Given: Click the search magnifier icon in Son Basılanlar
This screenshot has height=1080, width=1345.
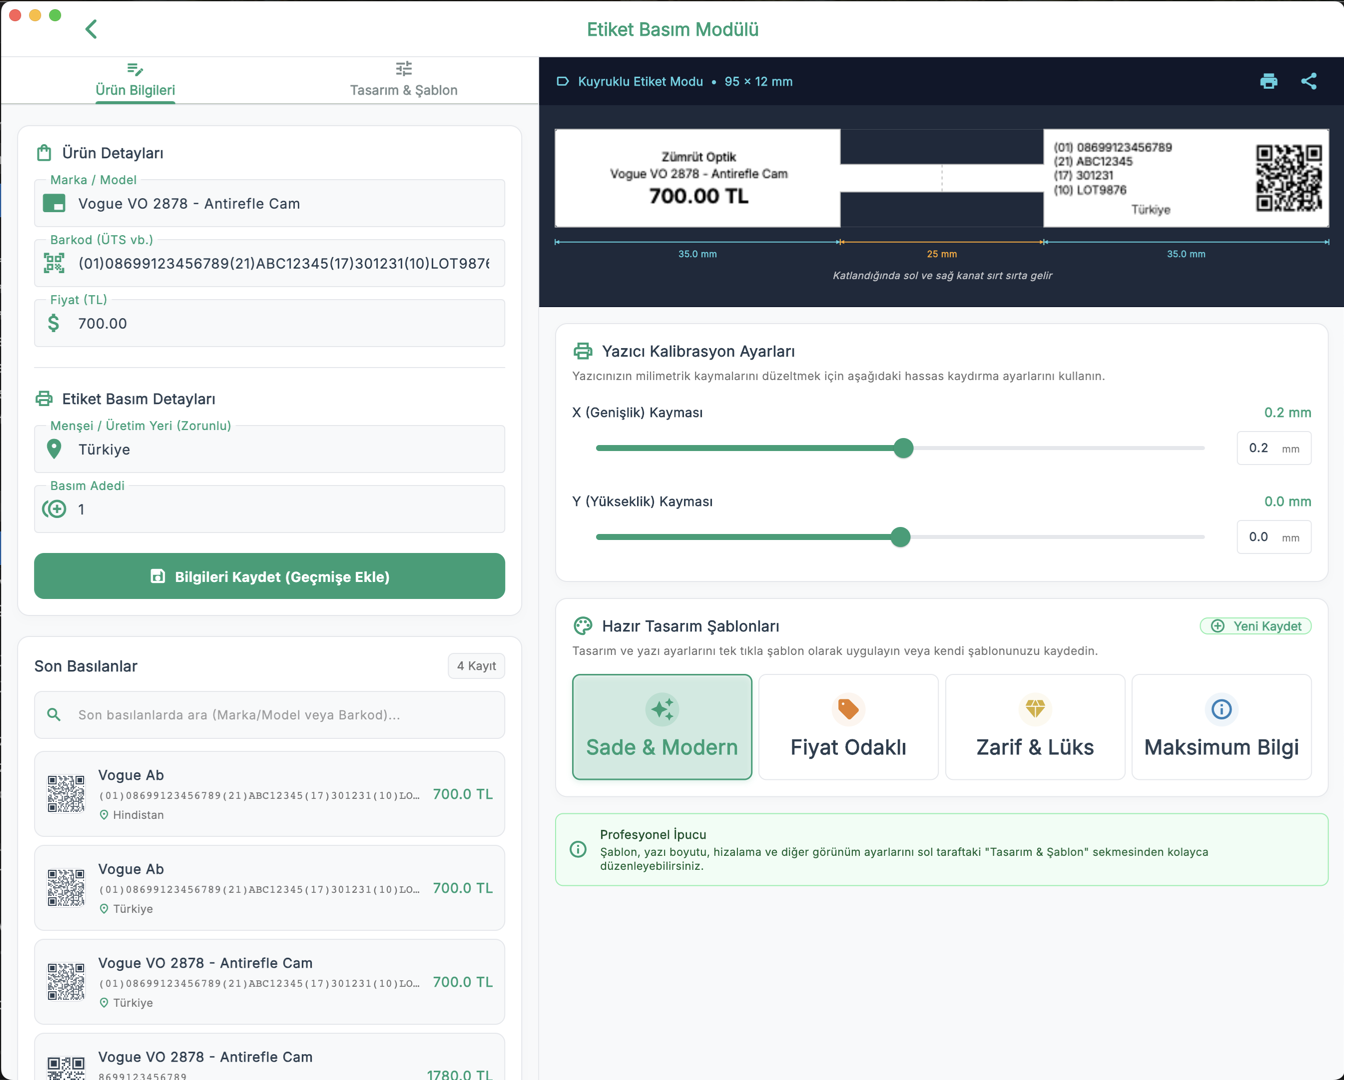Looking at the screenshot, I should coord(54,715).
